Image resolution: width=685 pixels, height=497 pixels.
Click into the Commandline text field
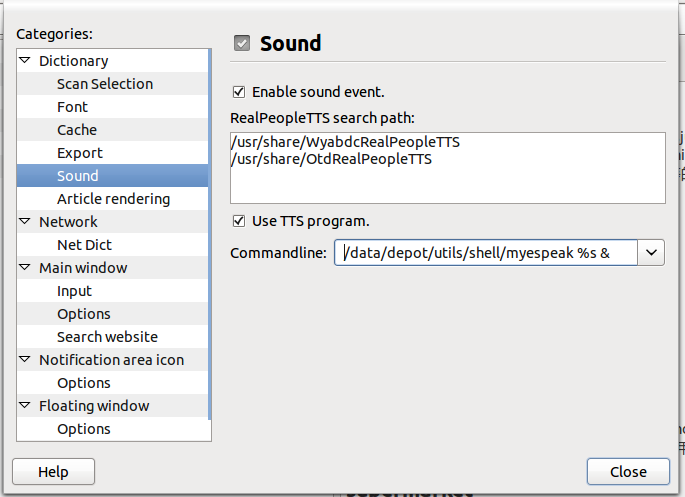(x=485, y=253)
